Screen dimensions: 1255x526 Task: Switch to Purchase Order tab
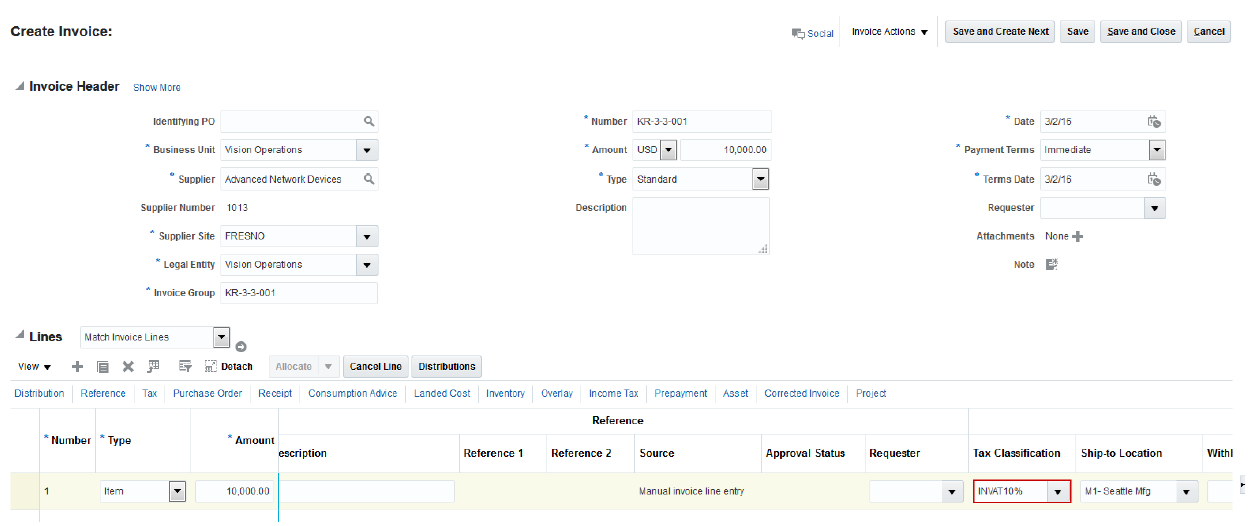207,393
